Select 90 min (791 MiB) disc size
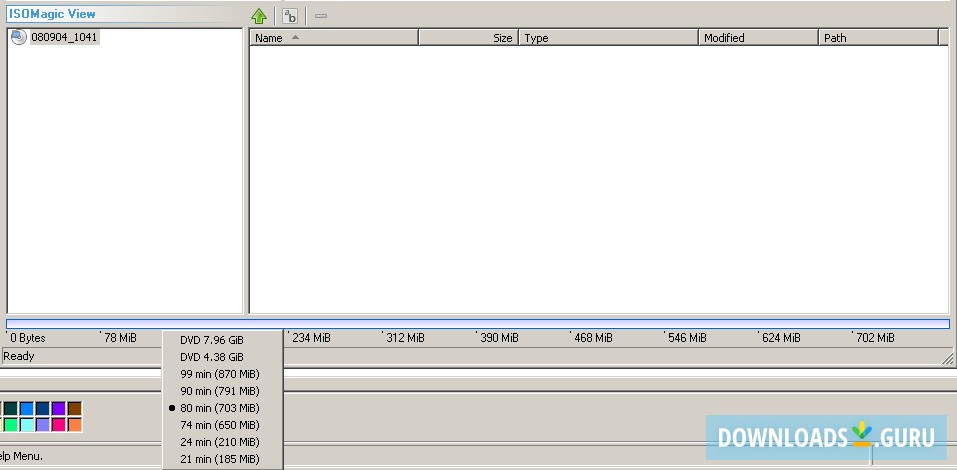This screenshot has width=957, height=470. (x=223, y=391)
